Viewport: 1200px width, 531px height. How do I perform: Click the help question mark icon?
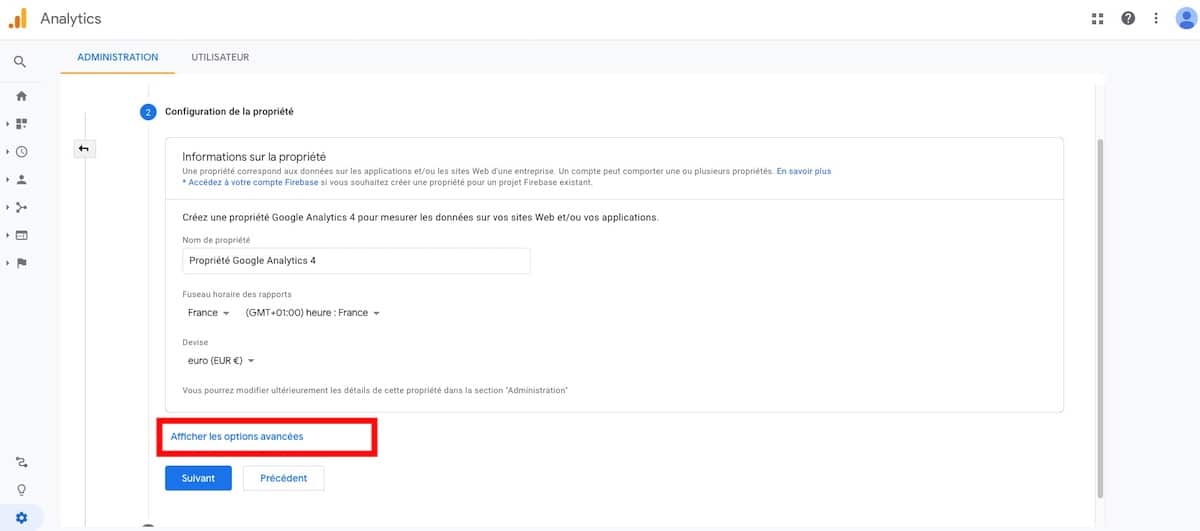pyautogui.click(x=1128, y=18)
